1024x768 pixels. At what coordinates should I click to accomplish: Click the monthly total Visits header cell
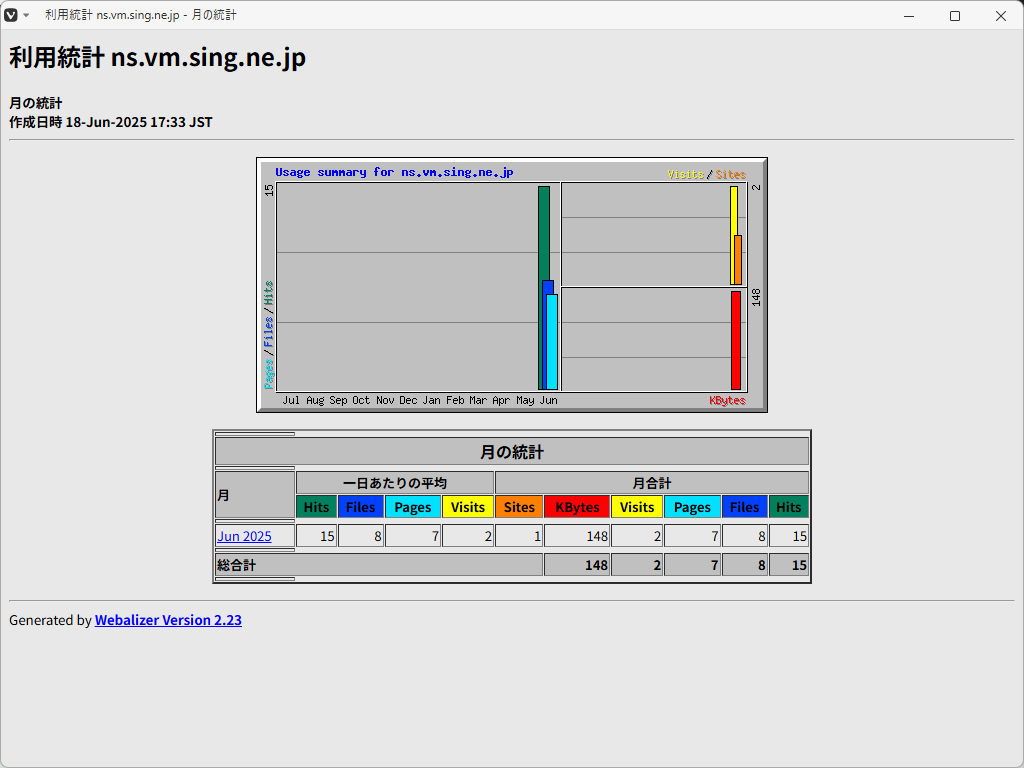coord(637,507)
